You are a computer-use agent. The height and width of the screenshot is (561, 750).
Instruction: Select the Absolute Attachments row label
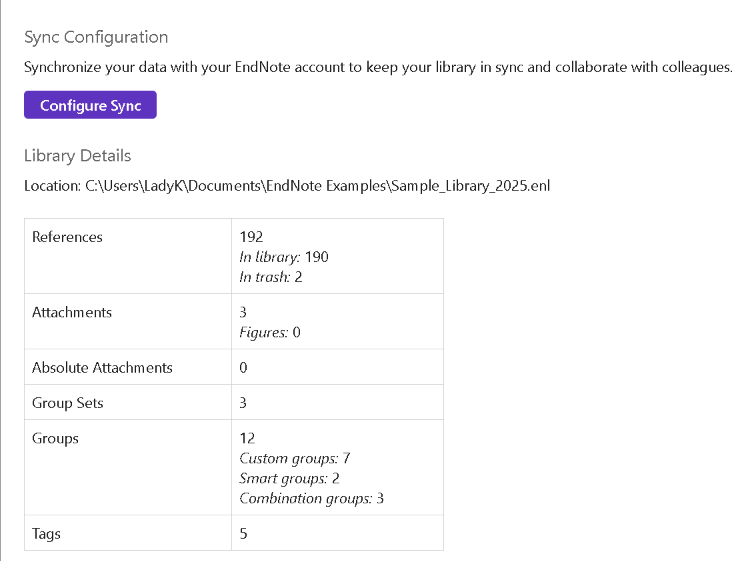pos(102,367)
